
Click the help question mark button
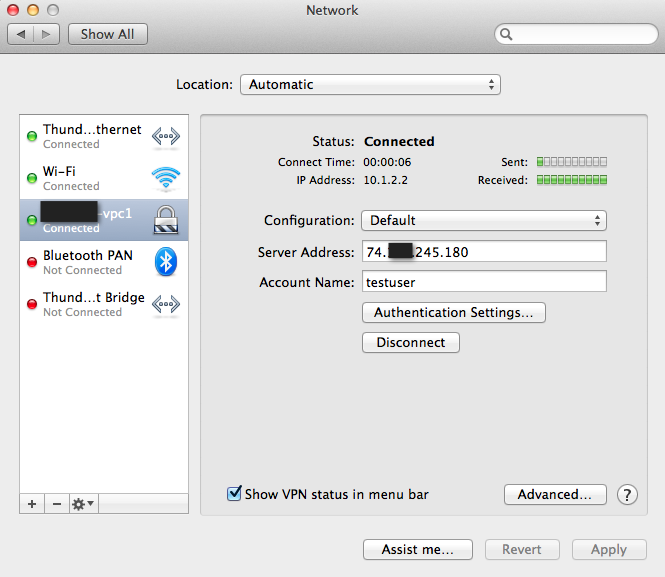pos(627,494)
